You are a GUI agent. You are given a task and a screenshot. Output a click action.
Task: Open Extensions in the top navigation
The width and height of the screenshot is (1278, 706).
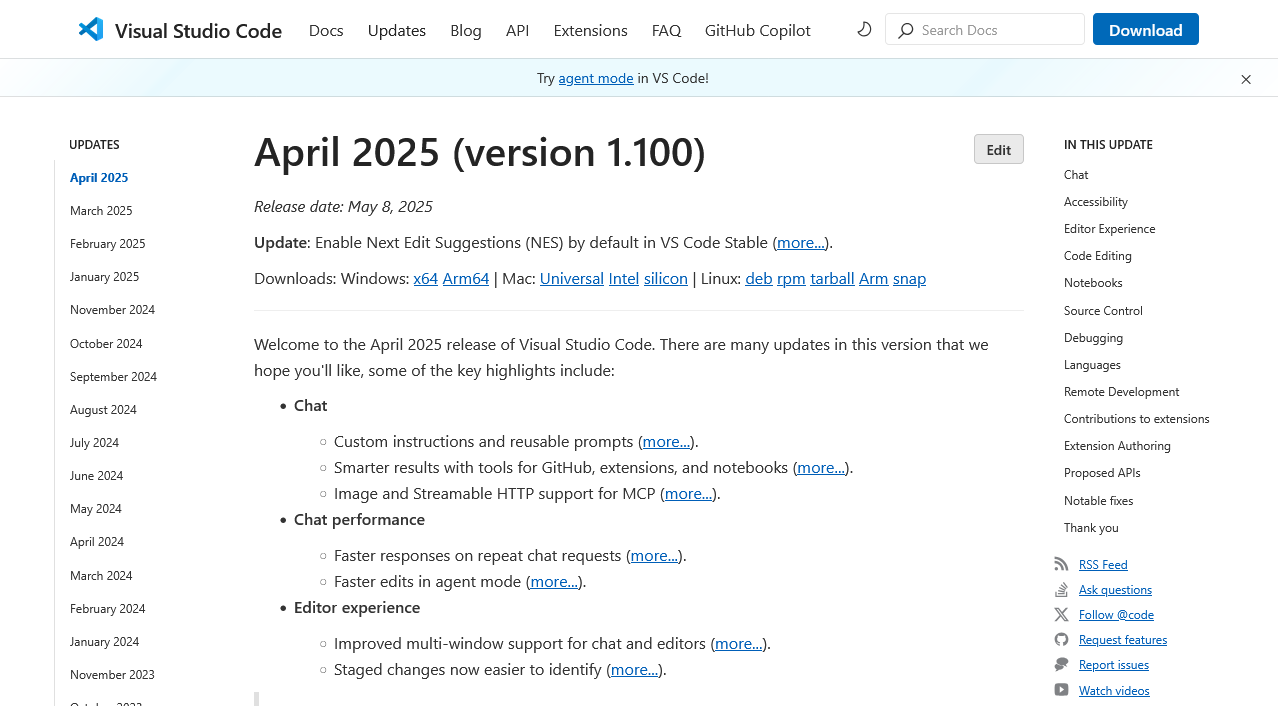(590, 30)
